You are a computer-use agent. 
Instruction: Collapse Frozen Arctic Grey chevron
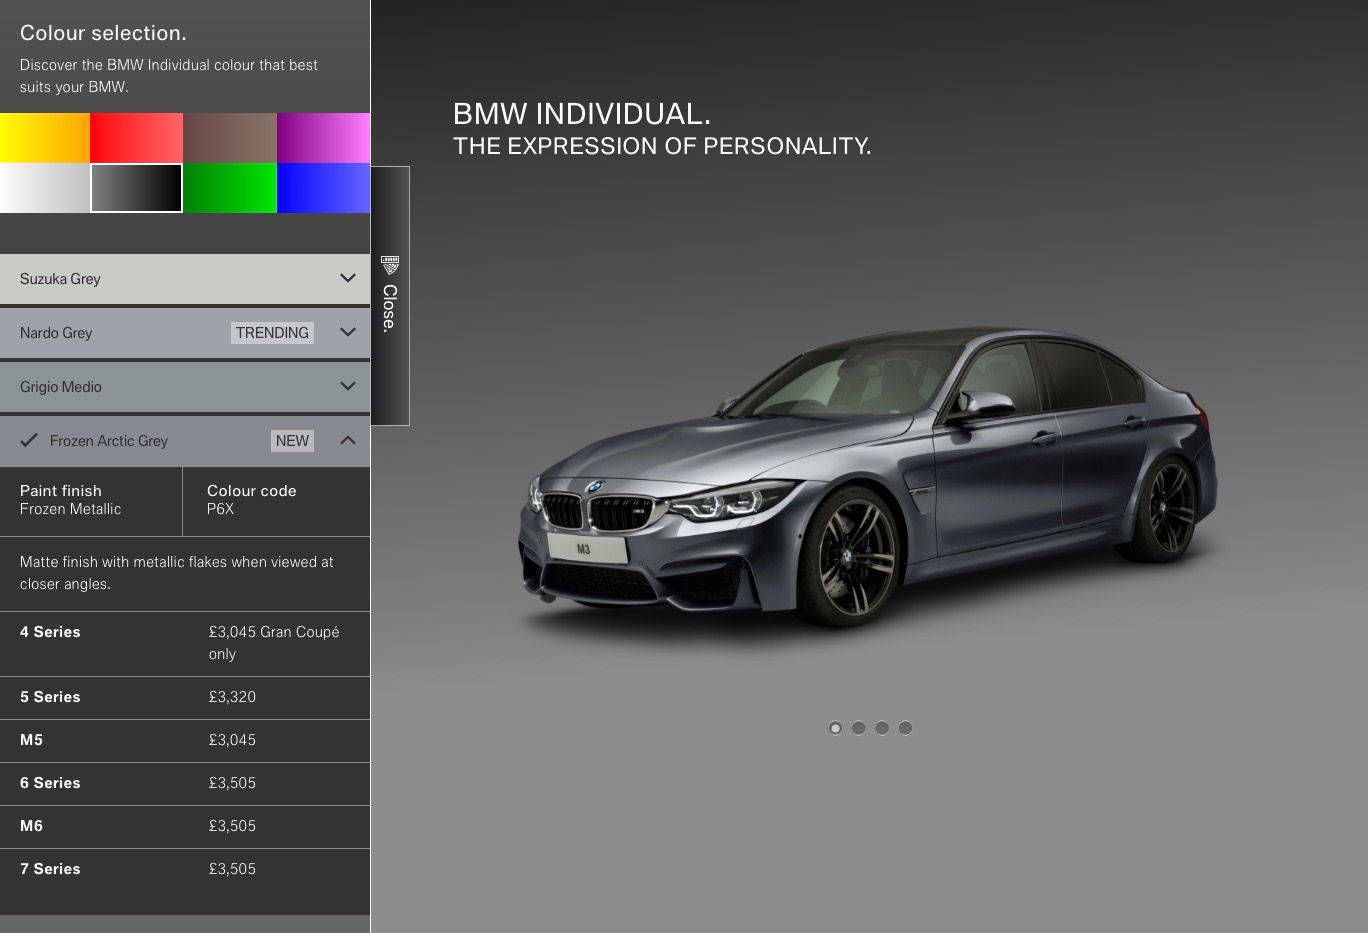(x=348, y=440)
